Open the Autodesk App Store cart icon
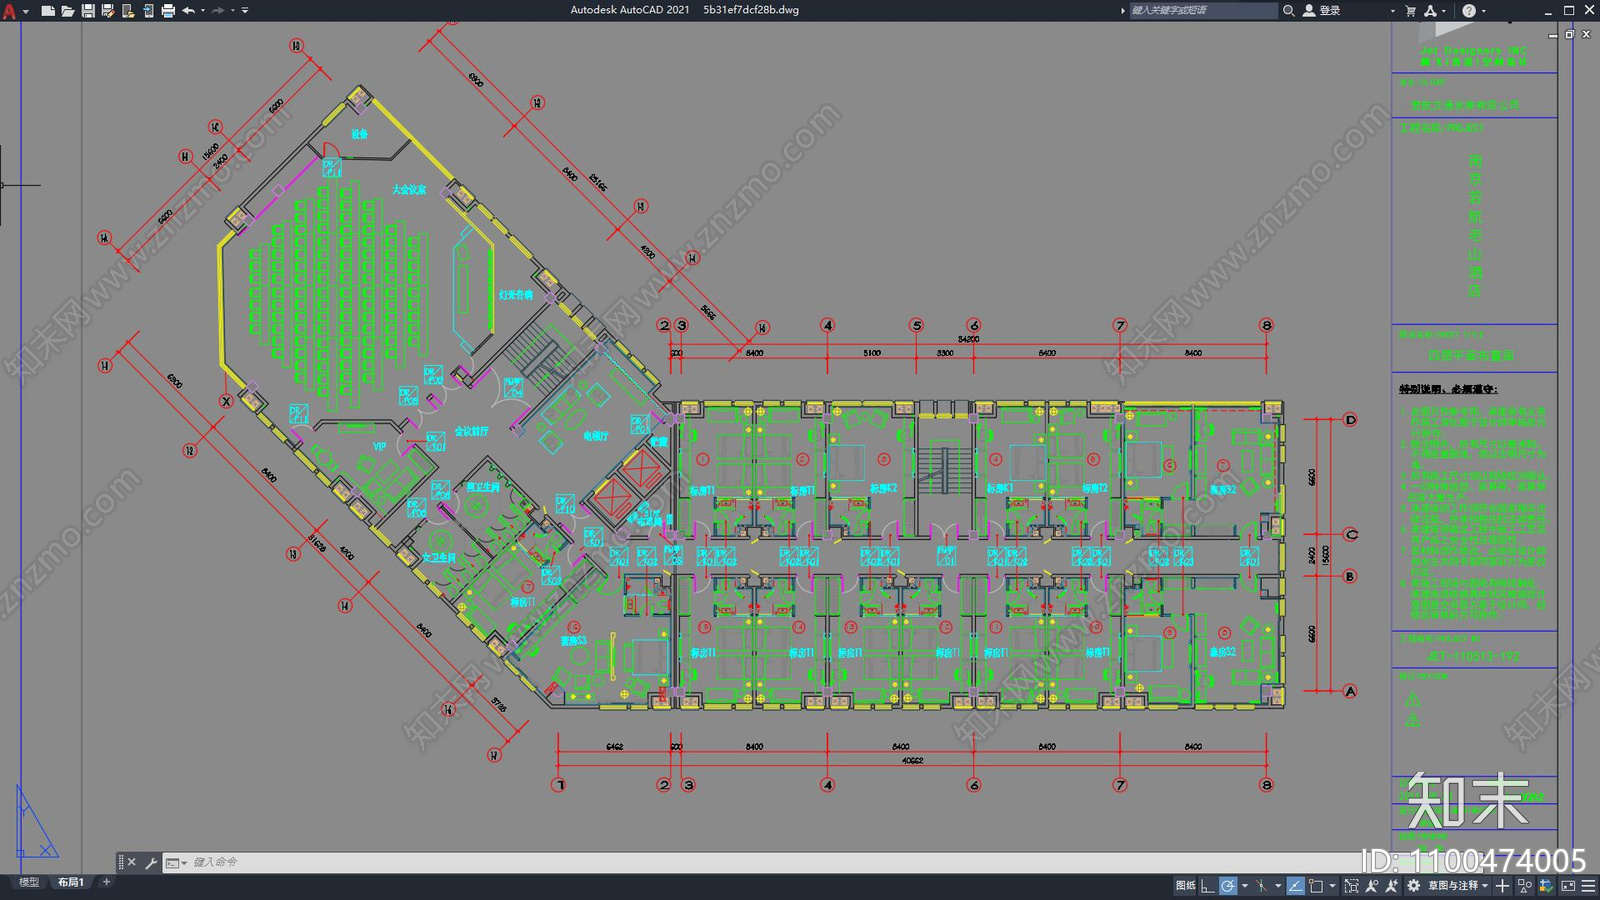1600x900 pixels. tap(1411, 11)
